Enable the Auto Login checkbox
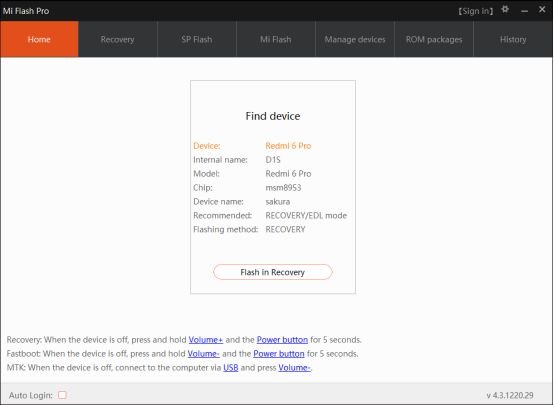 (x=62, y=395)
